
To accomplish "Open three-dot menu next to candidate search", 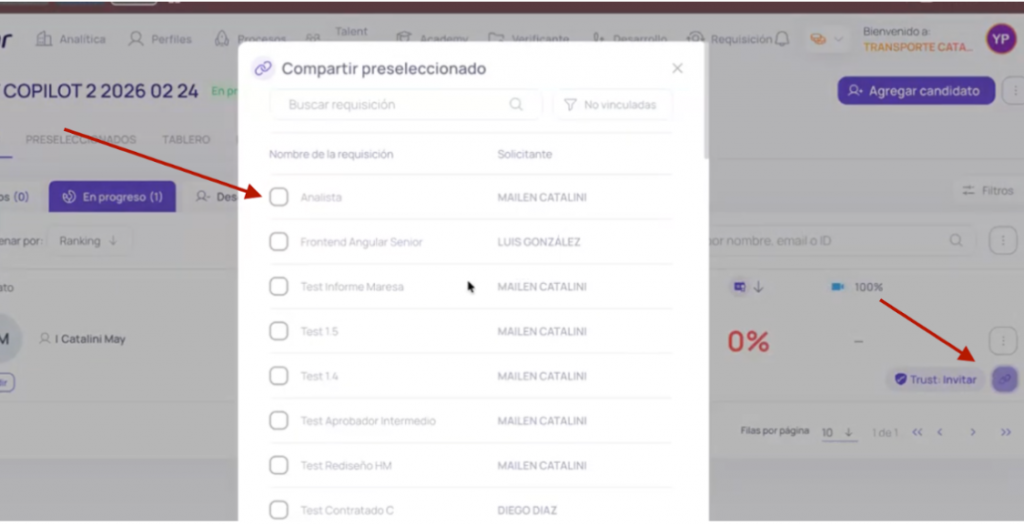I will pyautogui.click(x=1002, y=240).
